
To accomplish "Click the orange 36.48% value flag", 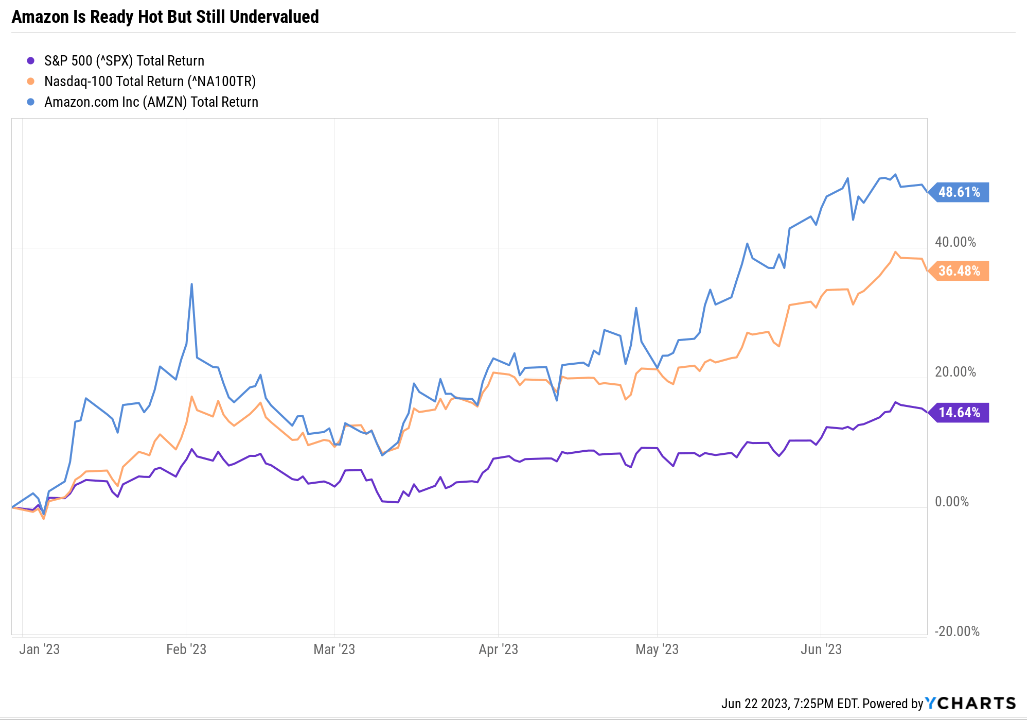I will pos(959,271).
